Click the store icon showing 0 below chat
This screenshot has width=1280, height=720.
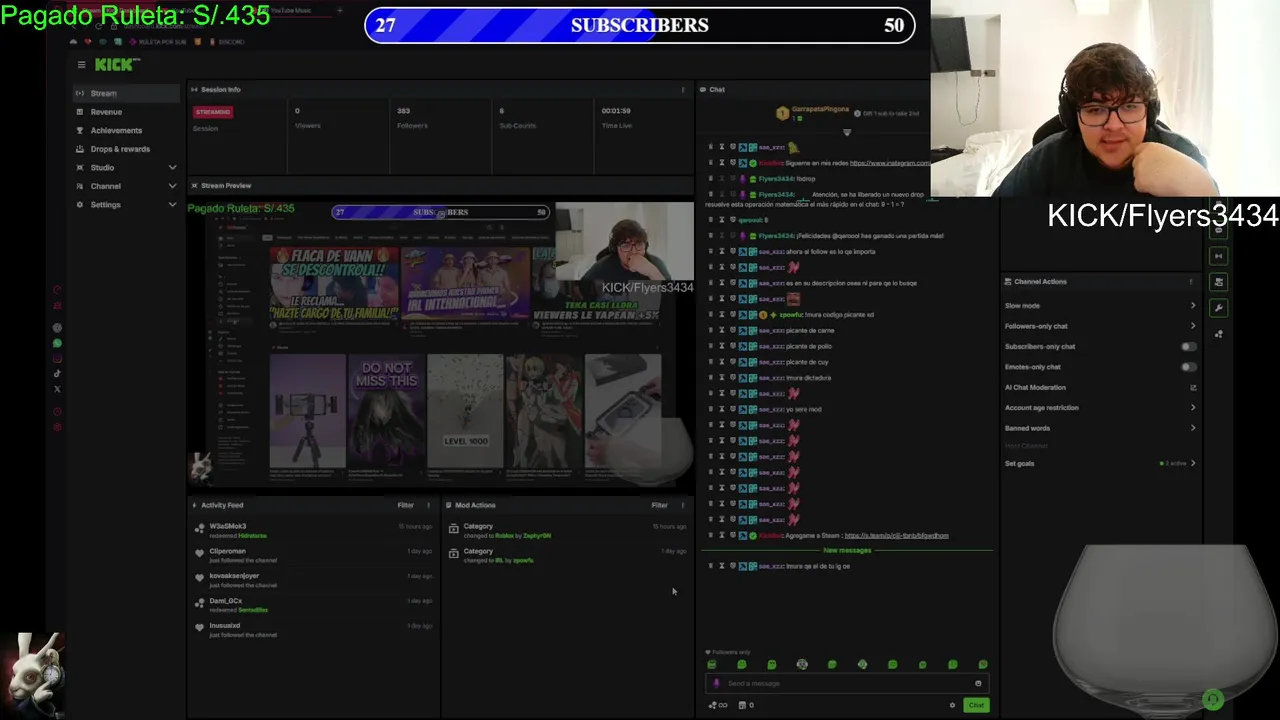pyautogui.click(x=745, y=705)
